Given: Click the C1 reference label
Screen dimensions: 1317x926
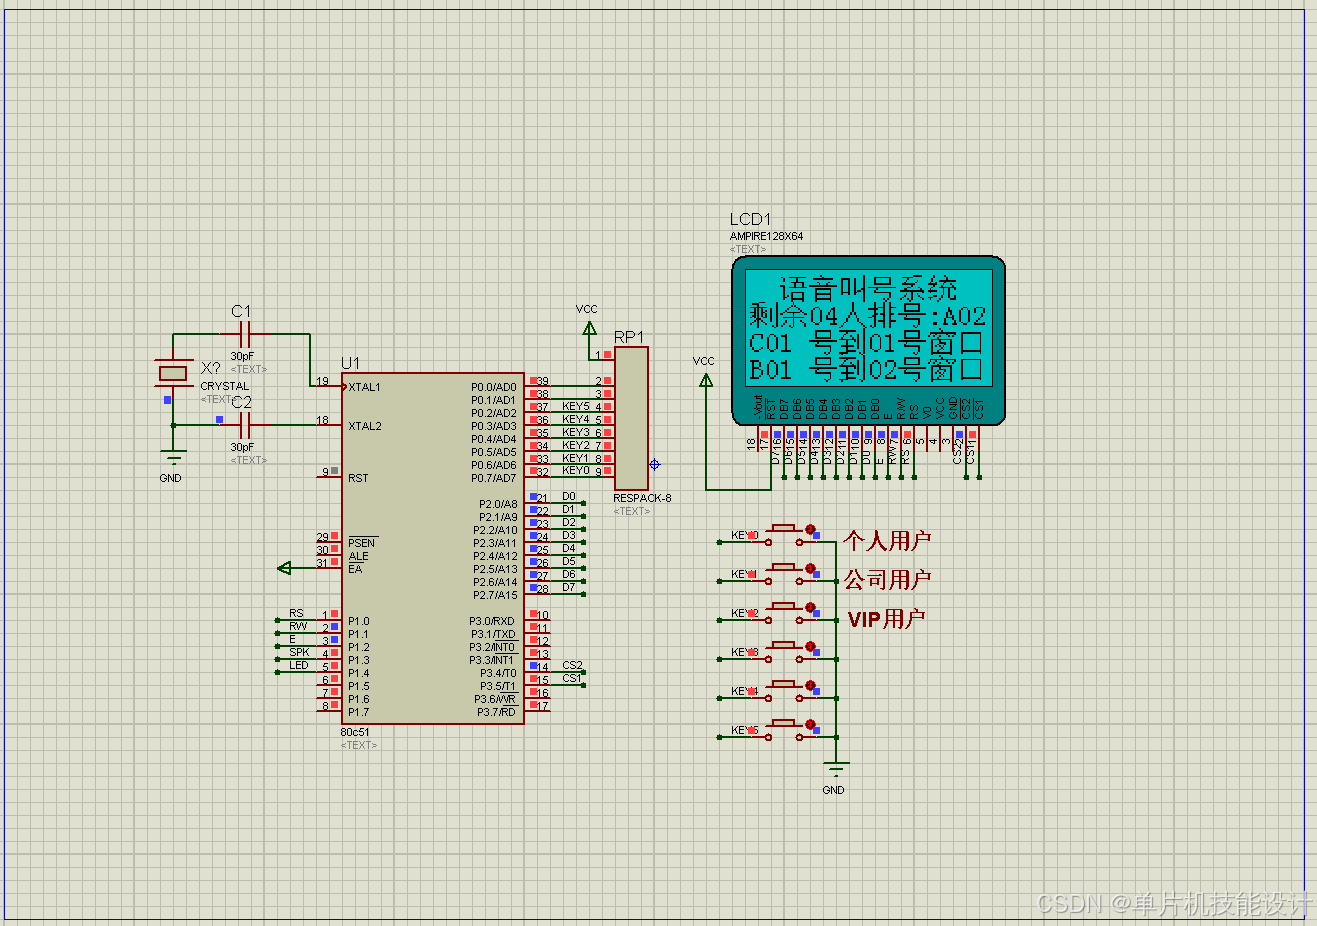Looking at the screenshot, I should (241, 312).
